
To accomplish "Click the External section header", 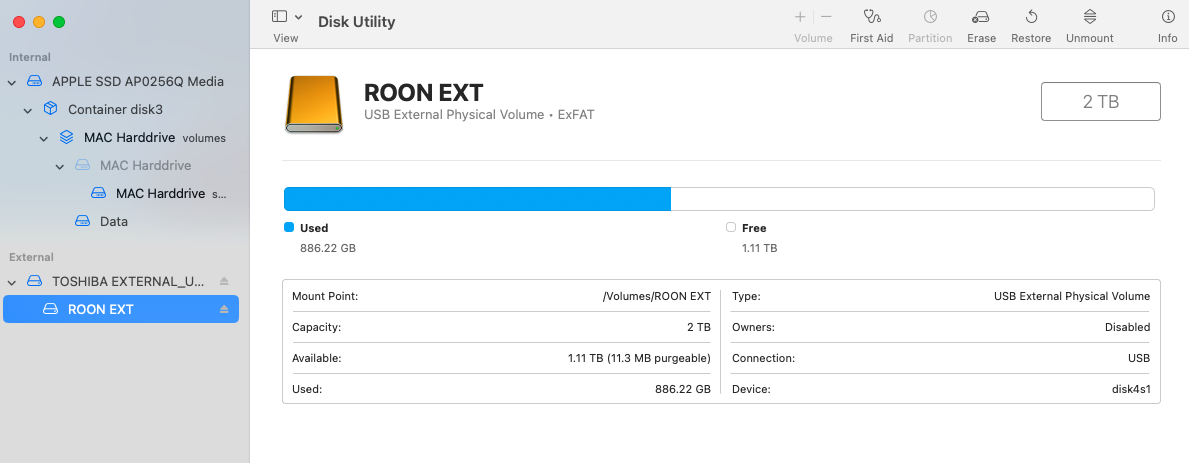I will coord(31,257).
